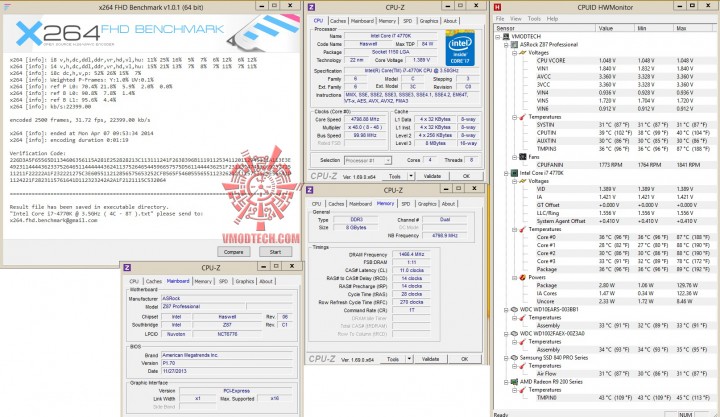Click the thermometer icon above SYSTIN

point(523,117)
